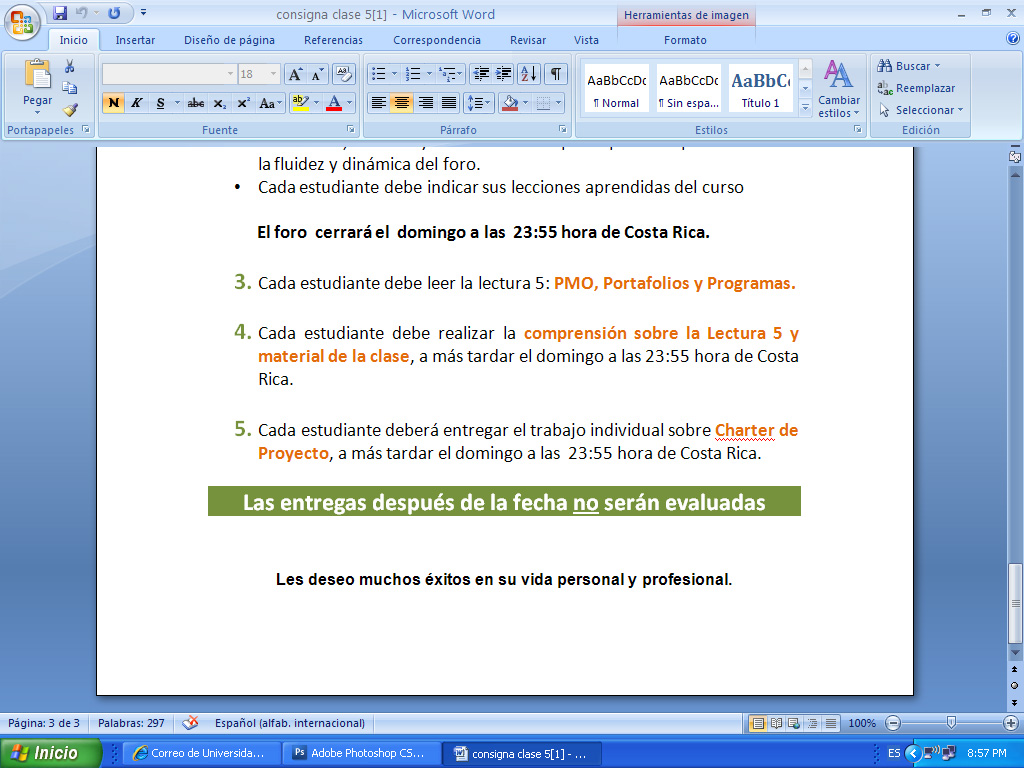Align text right

425,103
